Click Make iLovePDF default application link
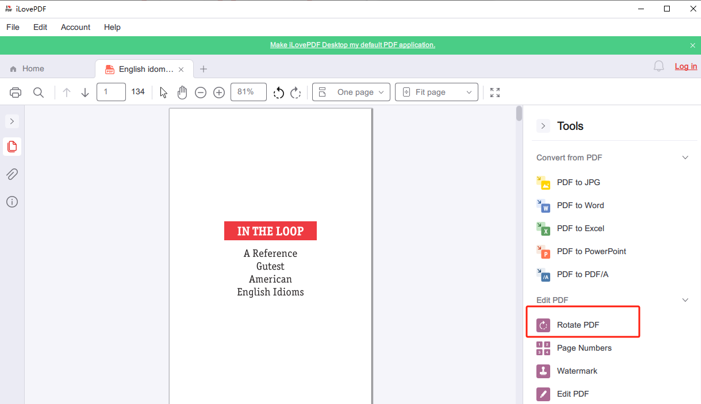The height and width of the screenshot is (404, 701). (x=352, y=45)
